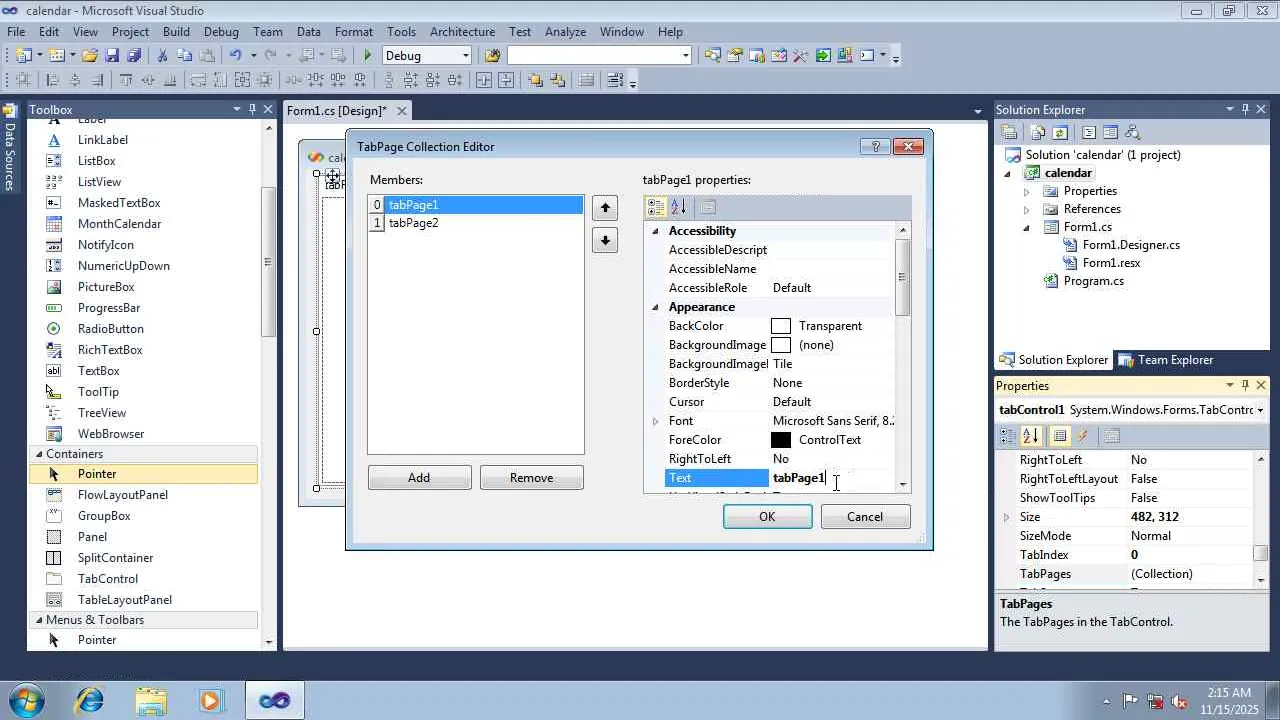1280x720 pixels.
Task: Click the Save All toolbar icon
Action: click(x=133, y=56)
